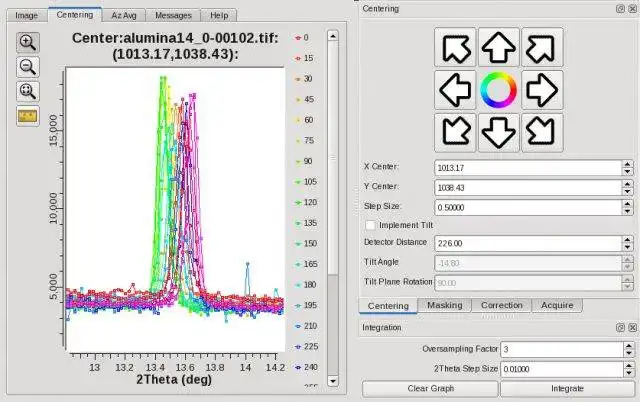This screenshot has width=640, height=402.
Task: Increase the Detector Distance value
Action: pyautogui.click(x=628, y=240)
